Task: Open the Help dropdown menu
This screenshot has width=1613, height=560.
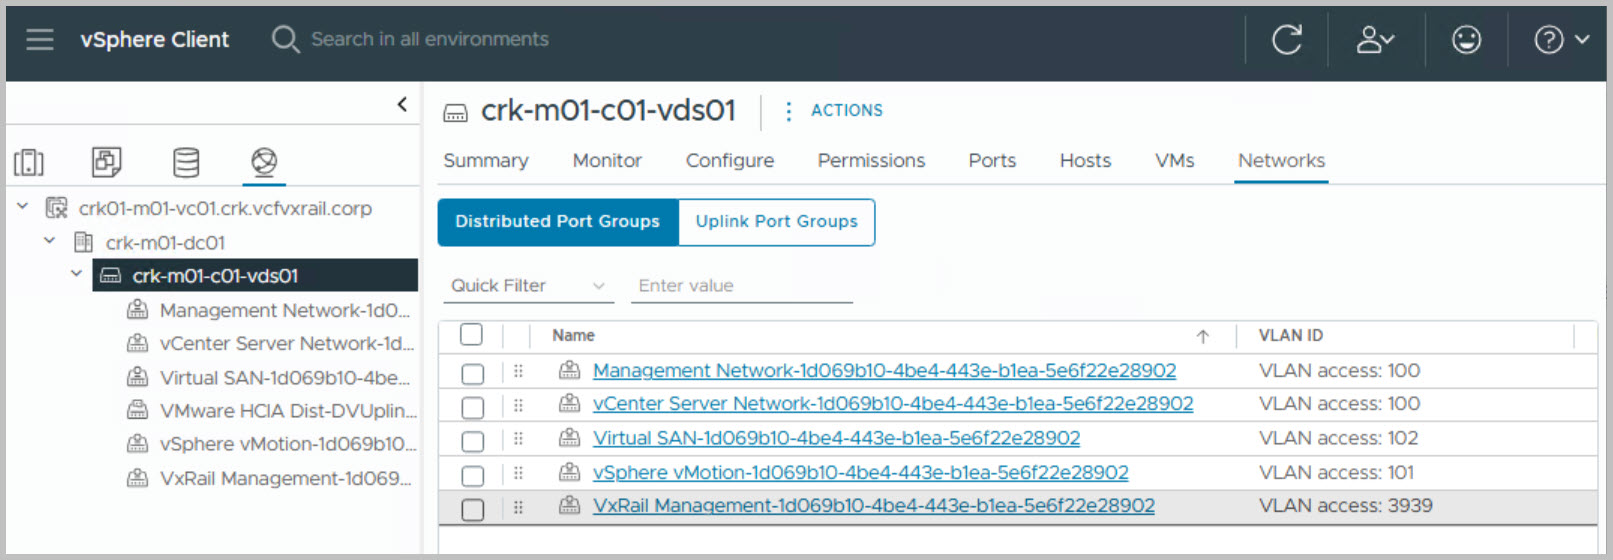Action: coord(1560,40)
